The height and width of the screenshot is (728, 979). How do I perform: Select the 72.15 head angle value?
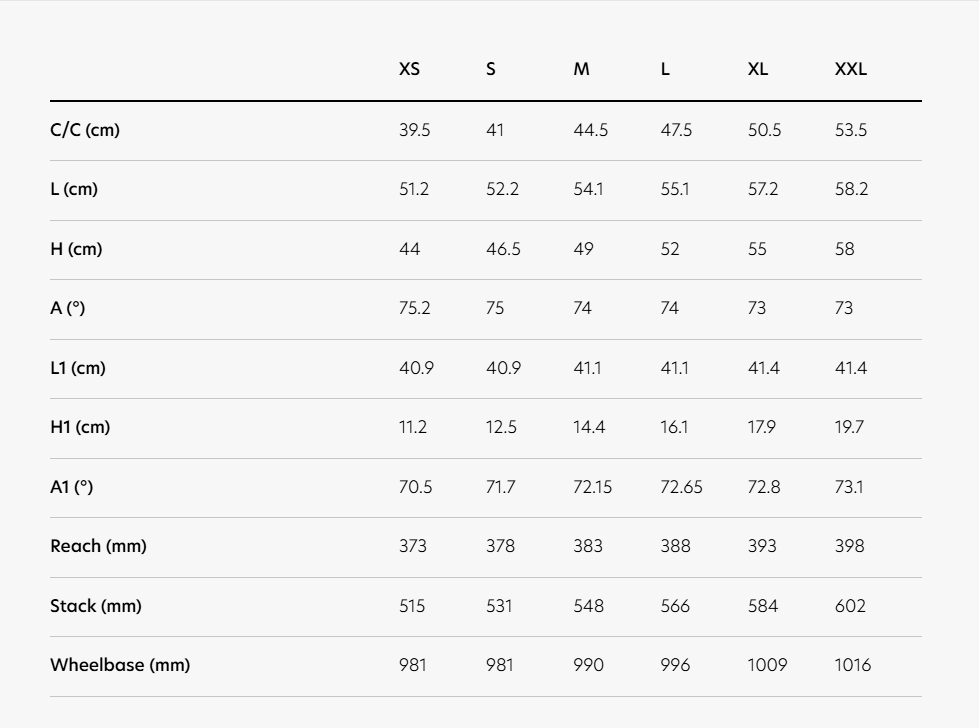(x=592, y=487)
